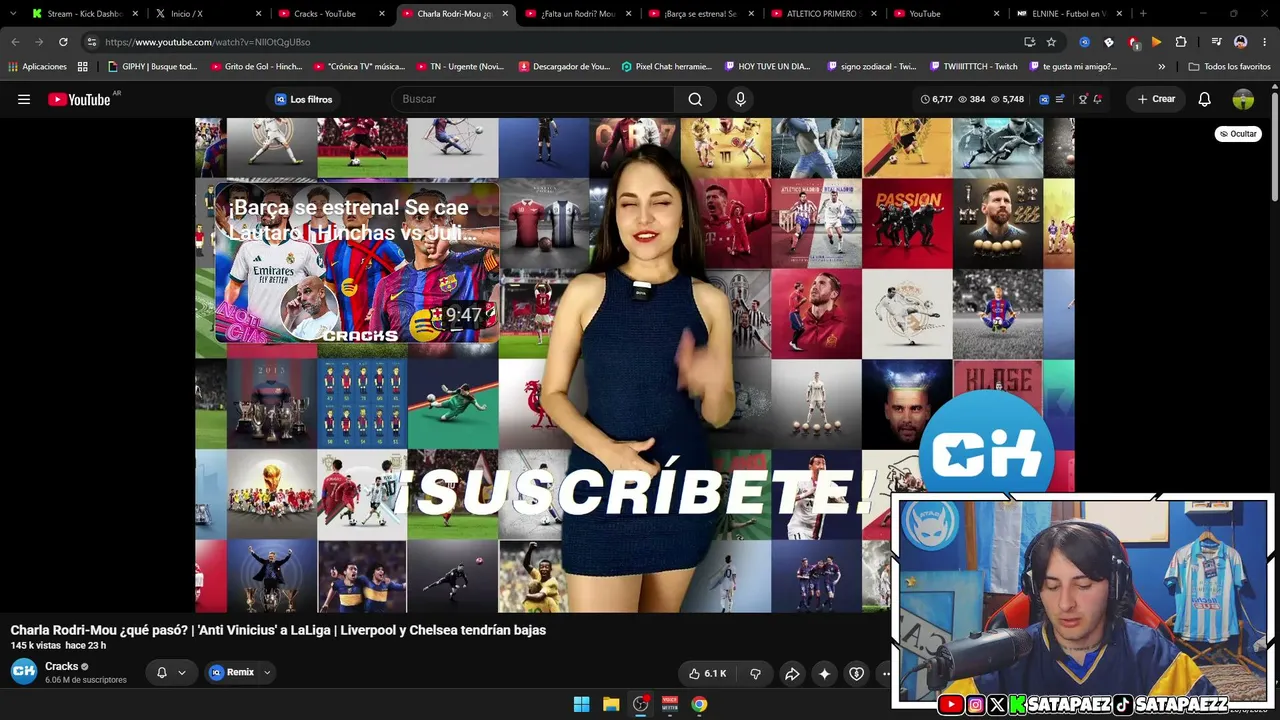Show more bookmarks with the double chevron
The width and height of the screenshot is (1280, 720).
(1161, 67)
